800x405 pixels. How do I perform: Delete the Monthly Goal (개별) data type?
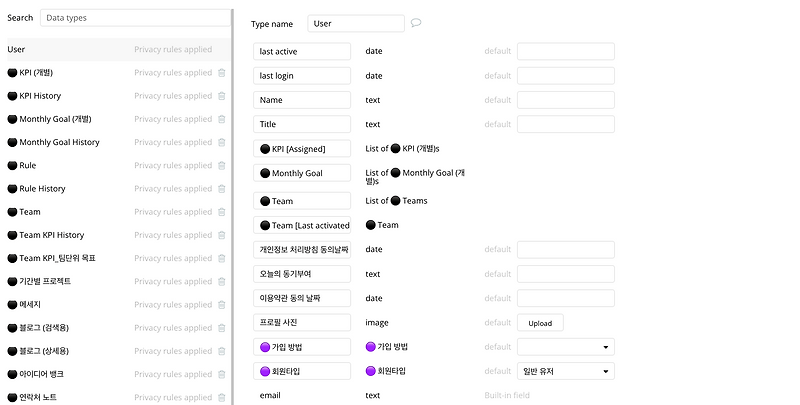pyautogui.click(x=221, y=119)
